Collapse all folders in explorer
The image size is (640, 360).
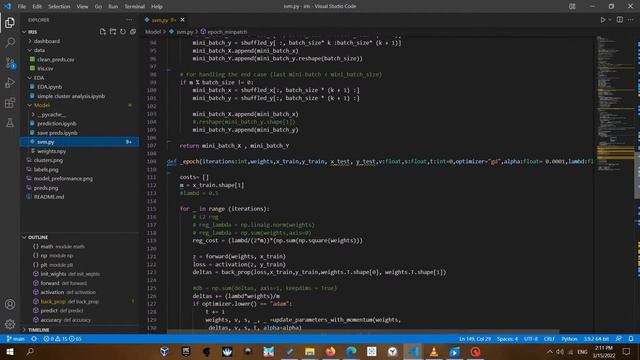(133, 32)
